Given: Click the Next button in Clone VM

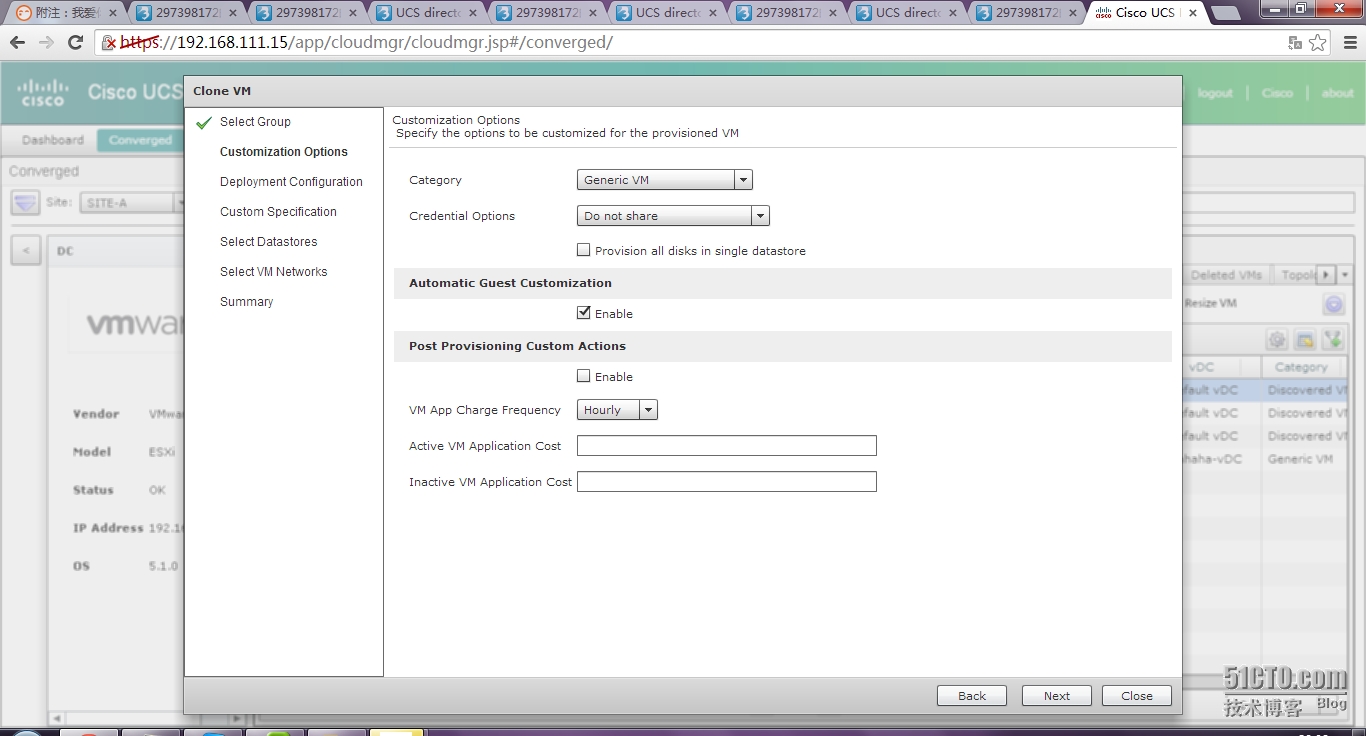Looking at the screenshot, I should [1057, 696].
